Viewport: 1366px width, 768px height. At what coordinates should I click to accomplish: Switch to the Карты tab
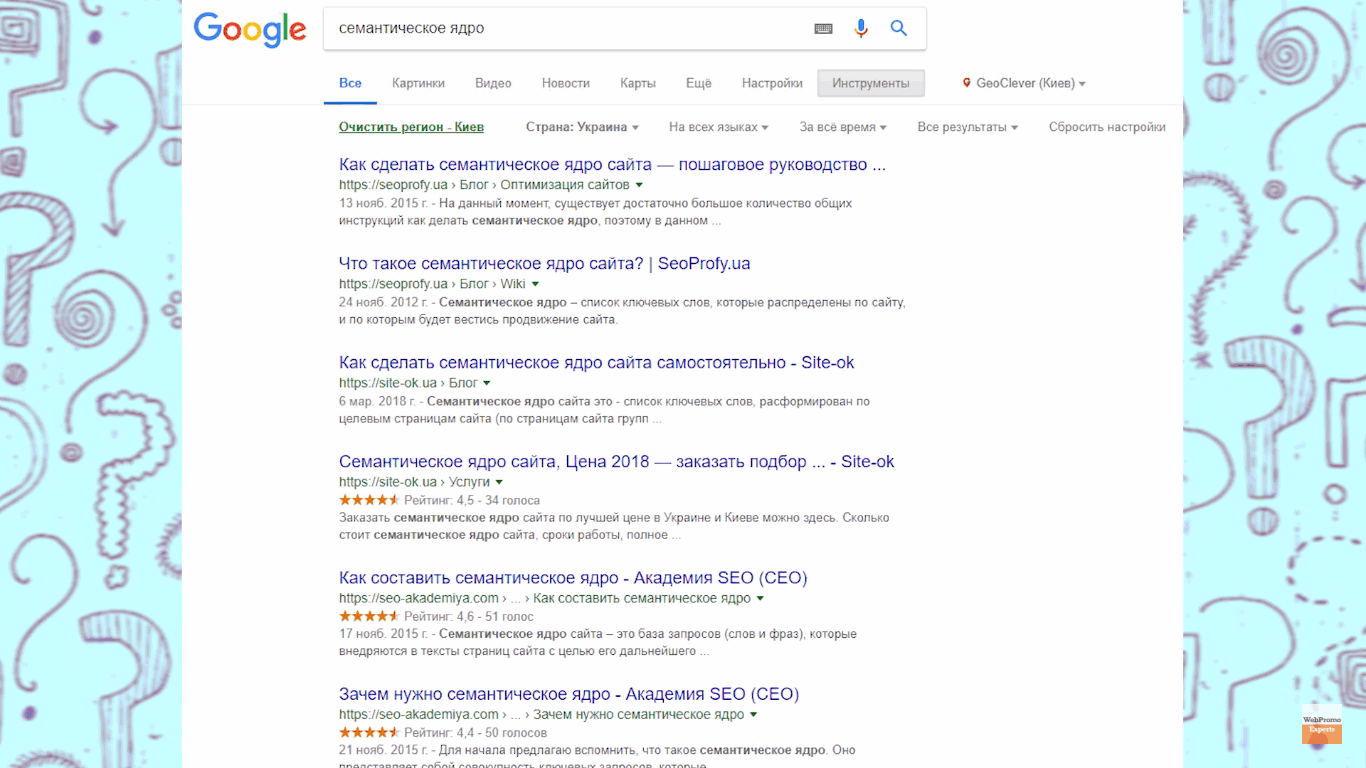638,84
